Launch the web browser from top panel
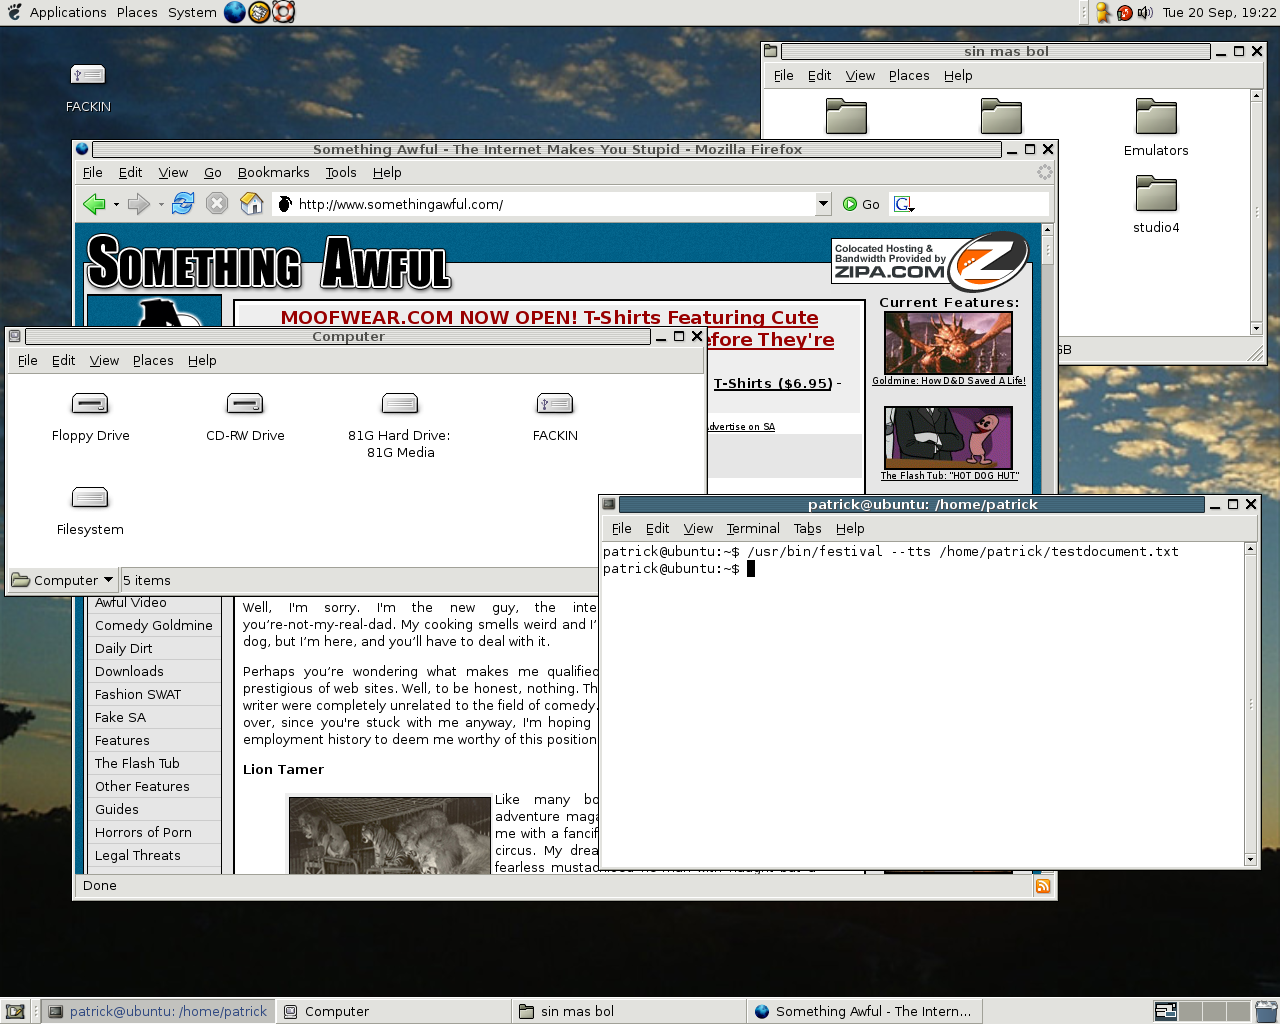Screen dimensions: 1280x1024 point(235,12)
